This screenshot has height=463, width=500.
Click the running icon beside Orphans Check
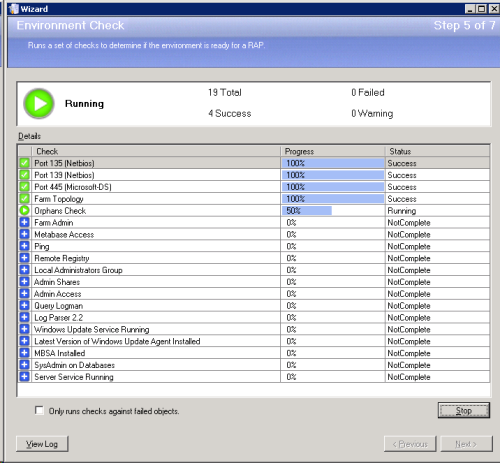coord(24,210)
